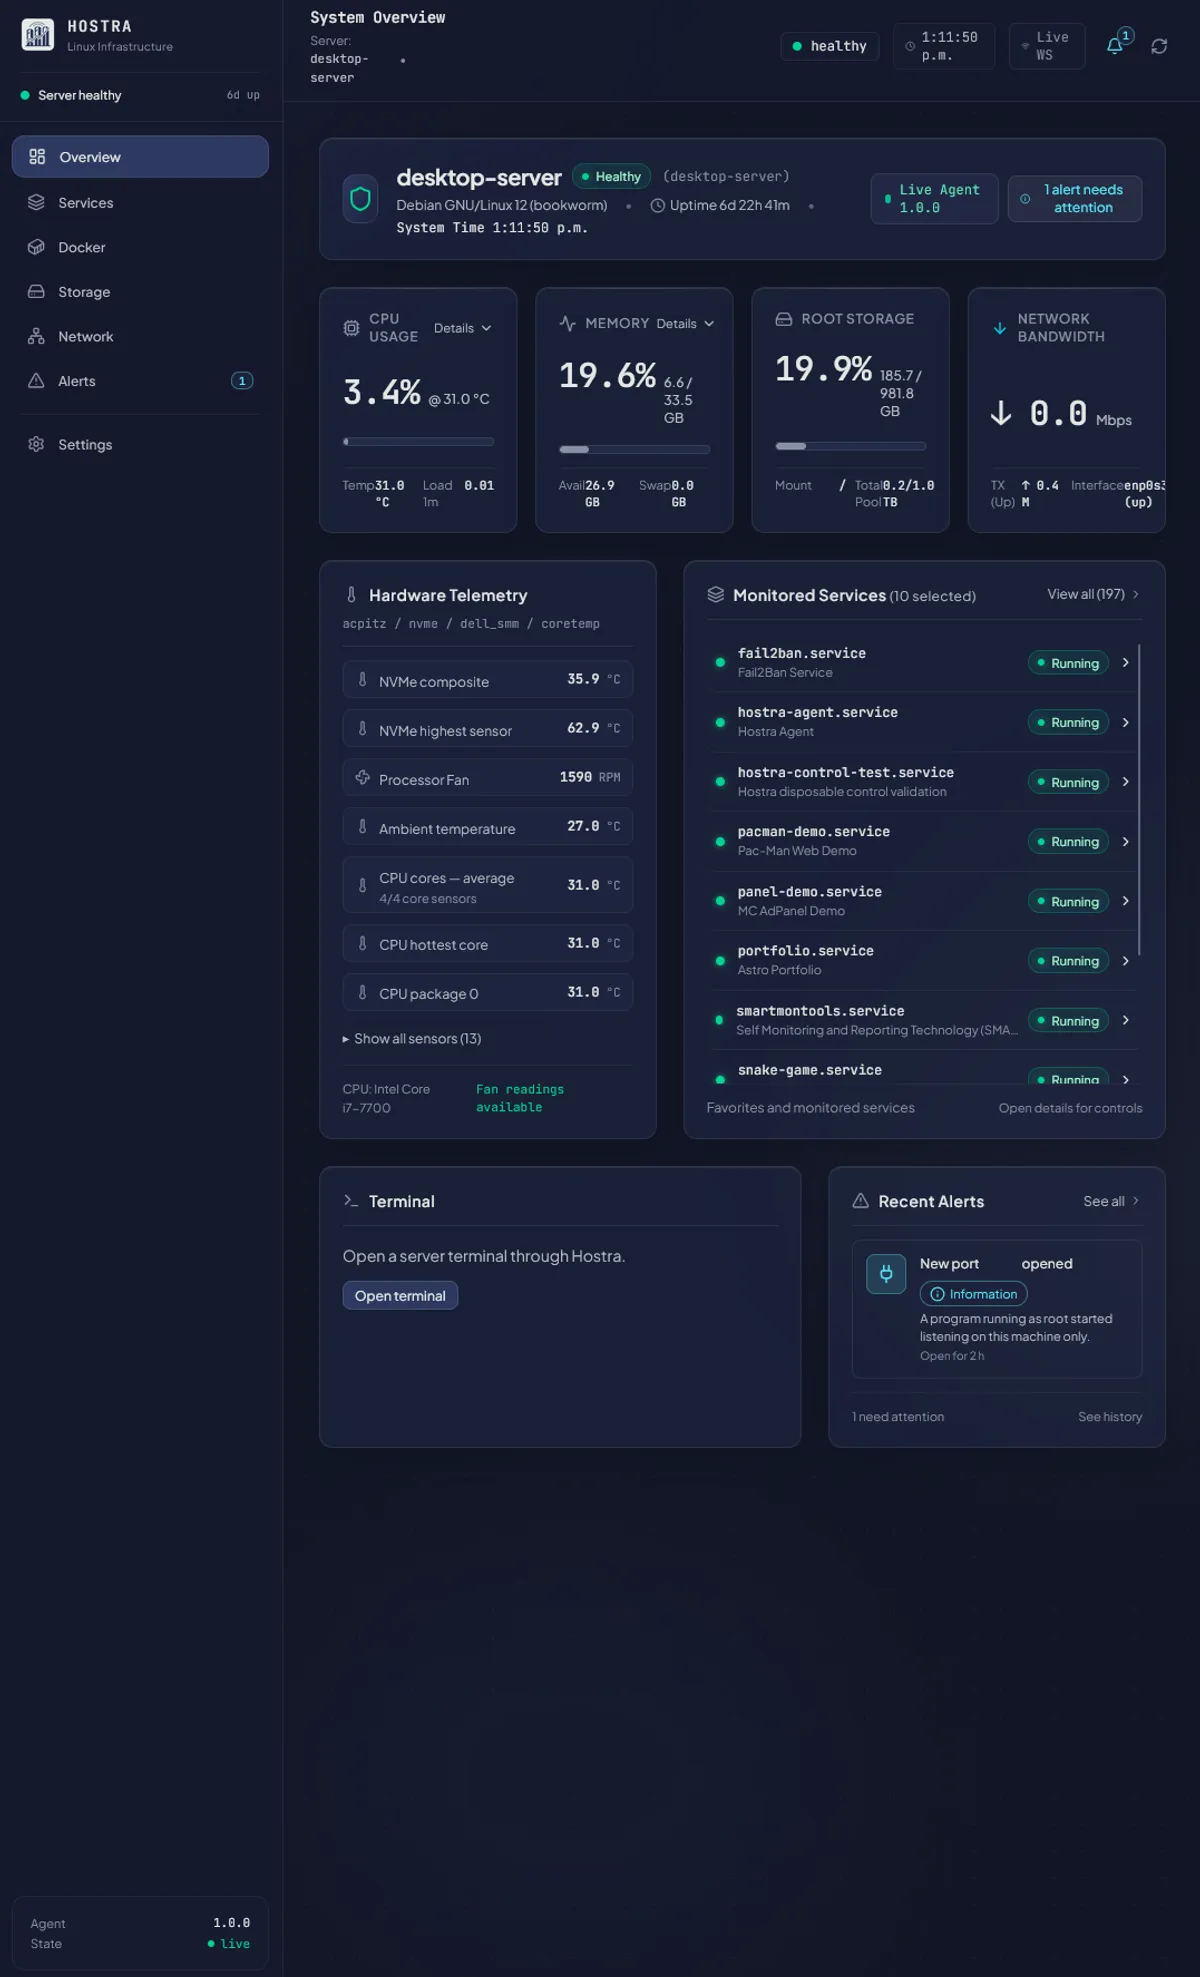The height and width of the screenshot is (1977, 1200).
Task: Expand CPU Usage Details dropdown
Action: coord(463,328)
